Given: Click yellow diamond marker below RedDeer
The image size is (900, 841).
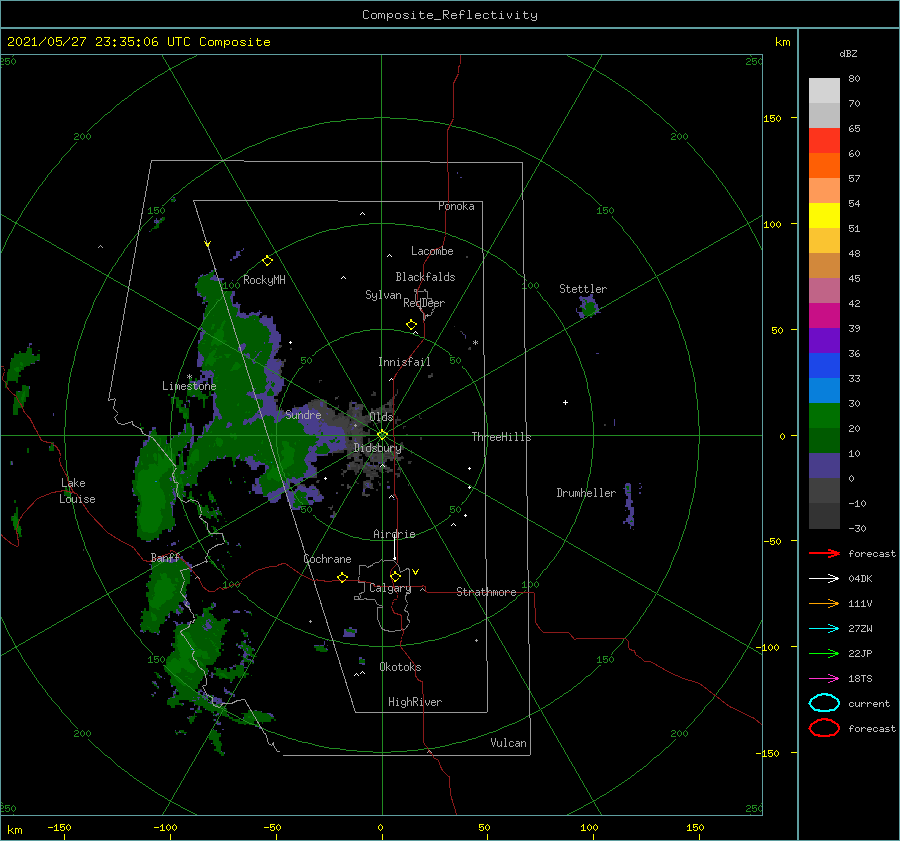Looking at the screenshot, I should coord(411,325).
